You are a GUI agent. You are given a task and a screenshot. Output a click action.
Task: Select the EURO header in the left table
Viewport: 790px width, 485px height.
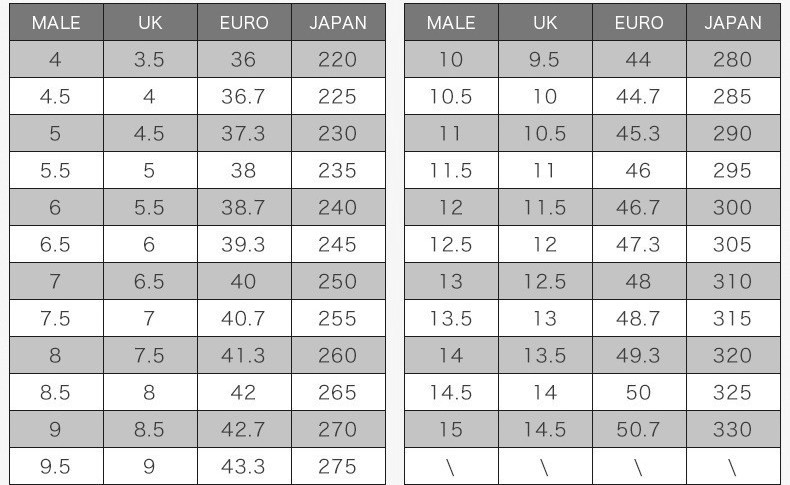pyautogui.click(x=244, y=22)
